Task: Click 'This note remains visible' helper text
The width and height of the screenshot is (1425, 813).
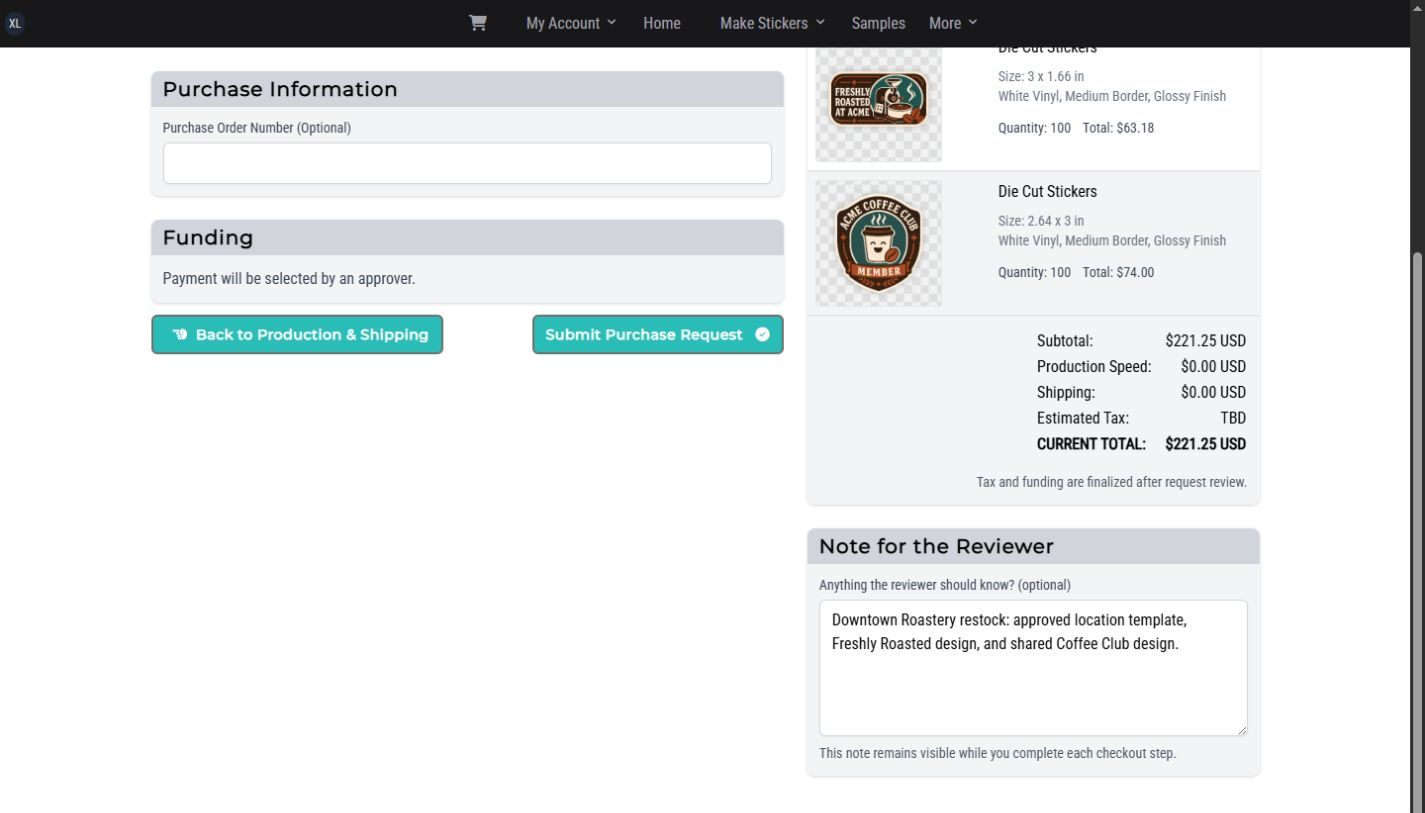Action: (x=998, y=753)
